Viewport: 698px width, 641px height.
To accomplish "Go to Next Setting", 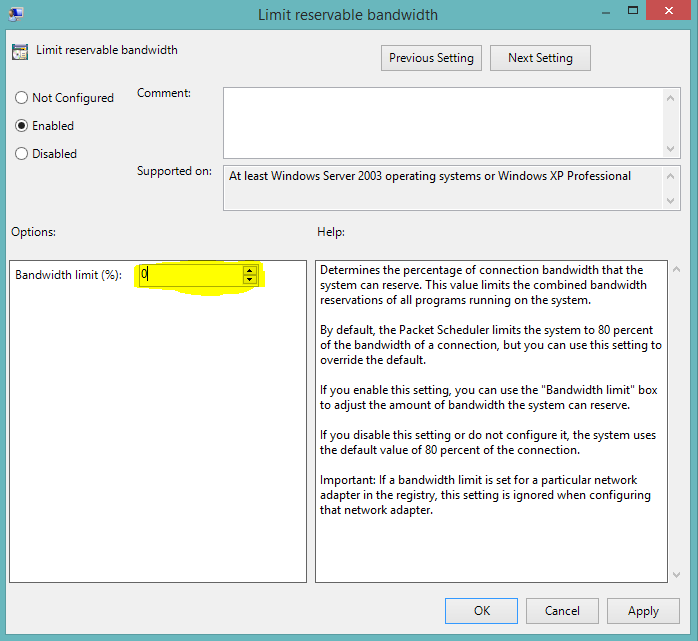I will tap(540, 58).
